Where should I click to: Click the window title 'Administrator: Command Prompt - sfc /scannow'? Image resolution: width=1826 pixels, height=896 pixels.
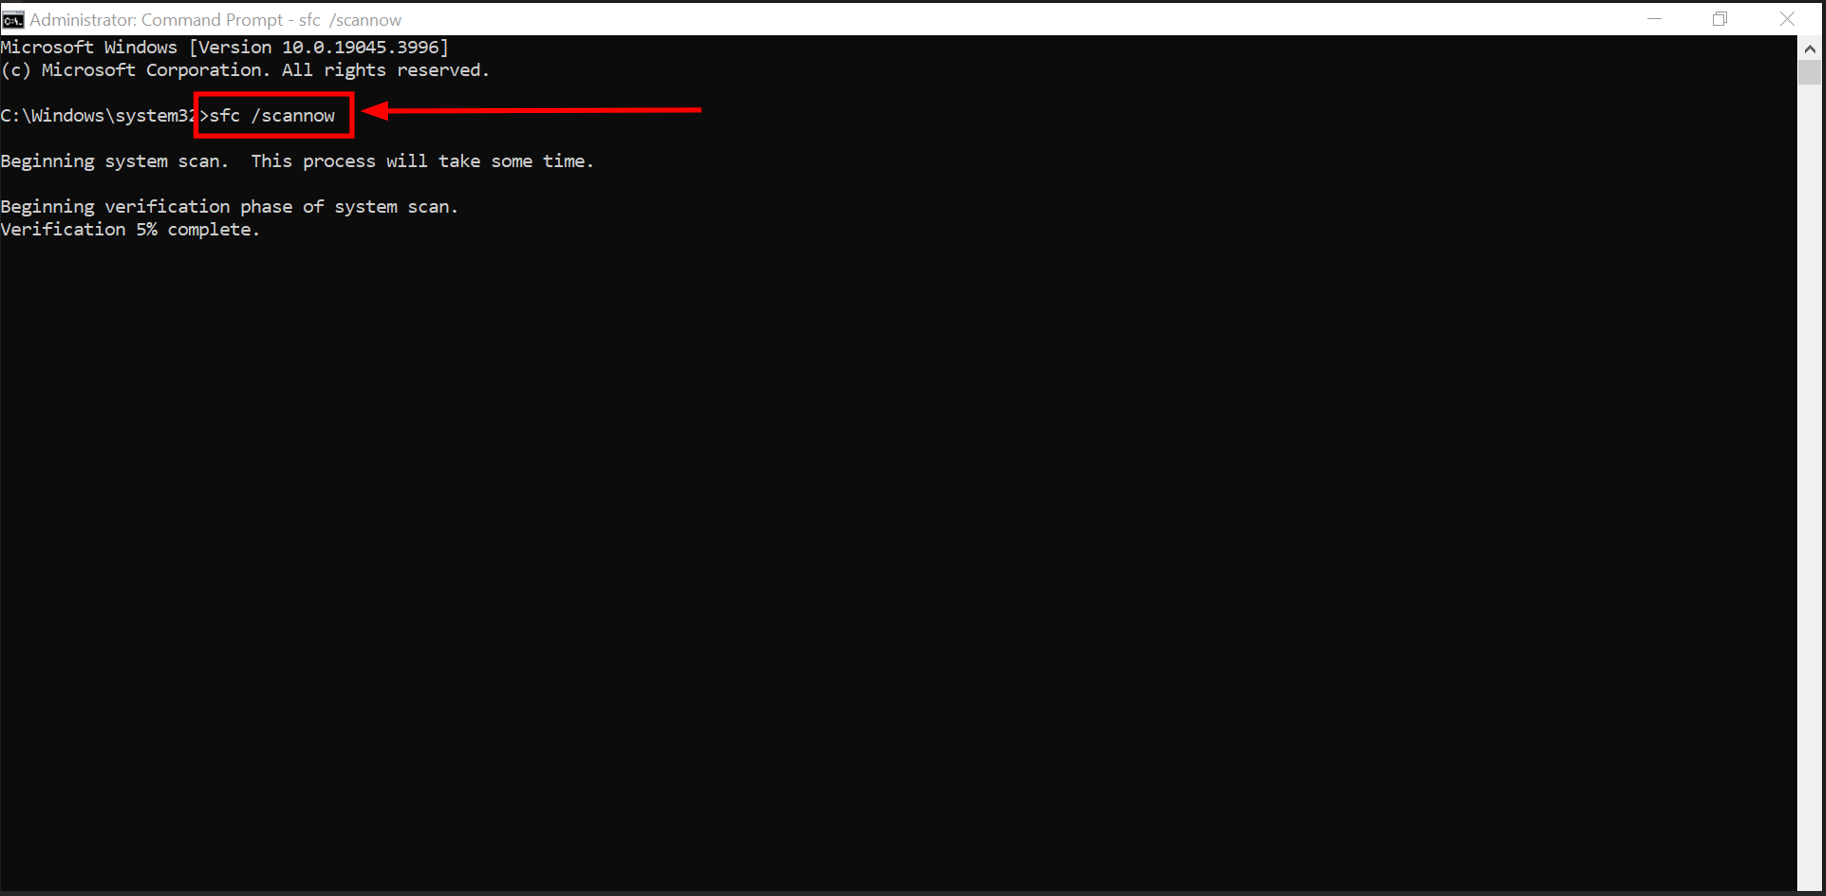click(216, 20)
